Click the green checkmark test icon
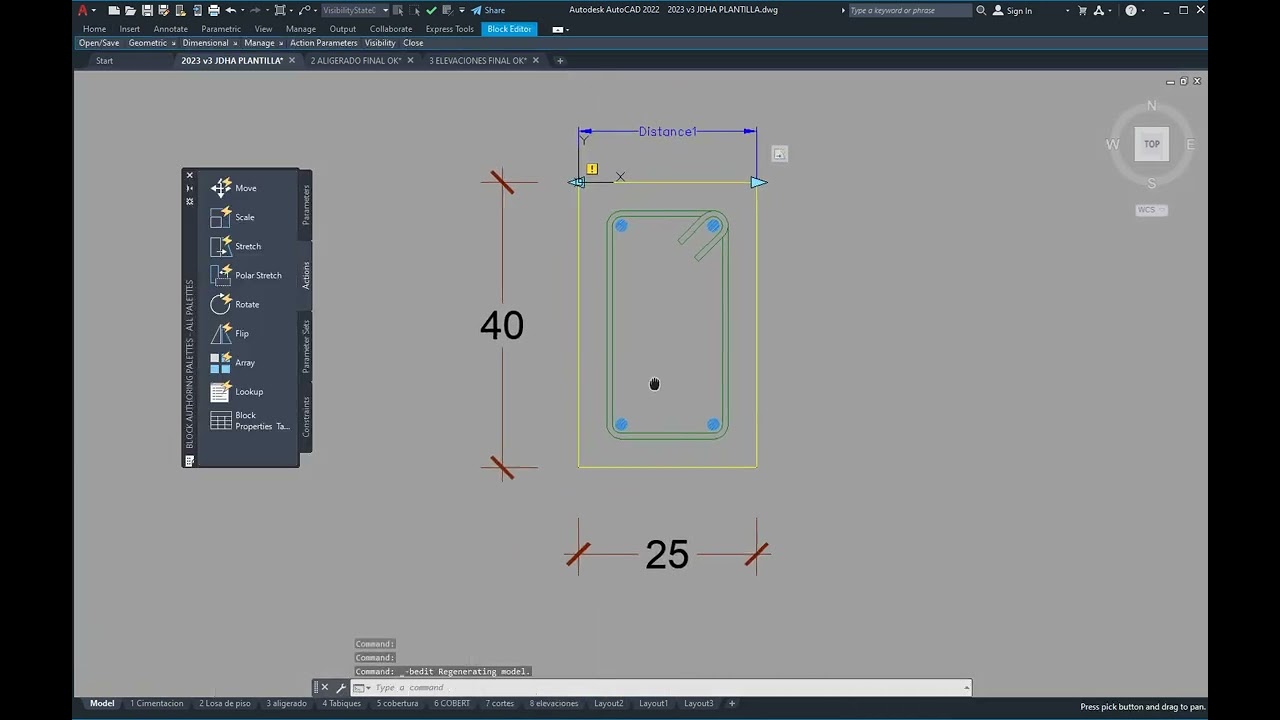Image resolution: width=1280 pixels, height=720 pixels. pyautogui.click(x=431, y=10)
